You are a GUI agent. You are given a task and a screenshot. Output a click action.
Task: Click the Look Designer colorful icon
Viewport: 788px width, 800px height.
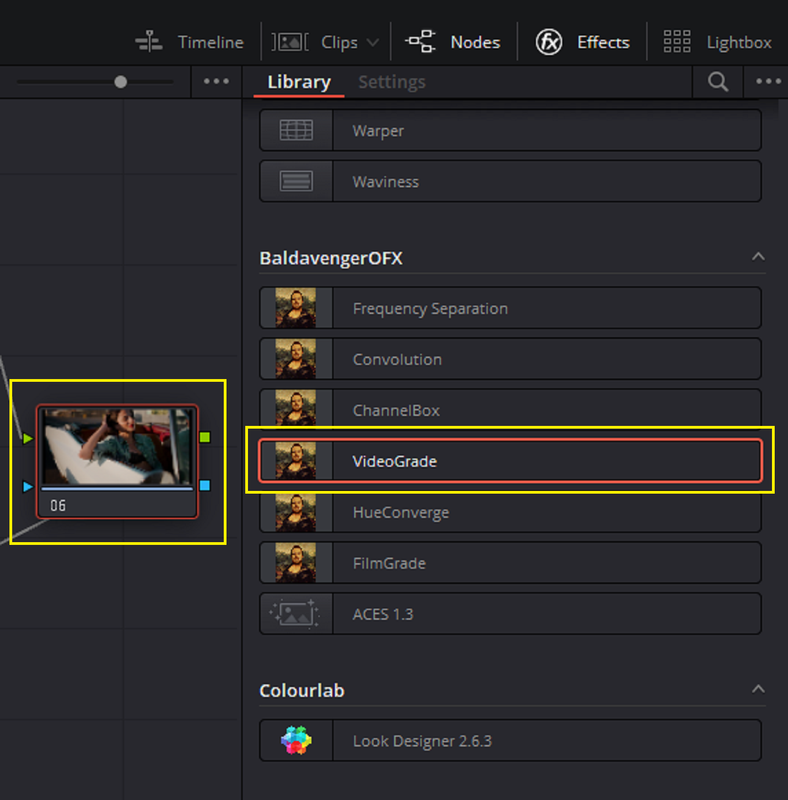tap(296, 740)
